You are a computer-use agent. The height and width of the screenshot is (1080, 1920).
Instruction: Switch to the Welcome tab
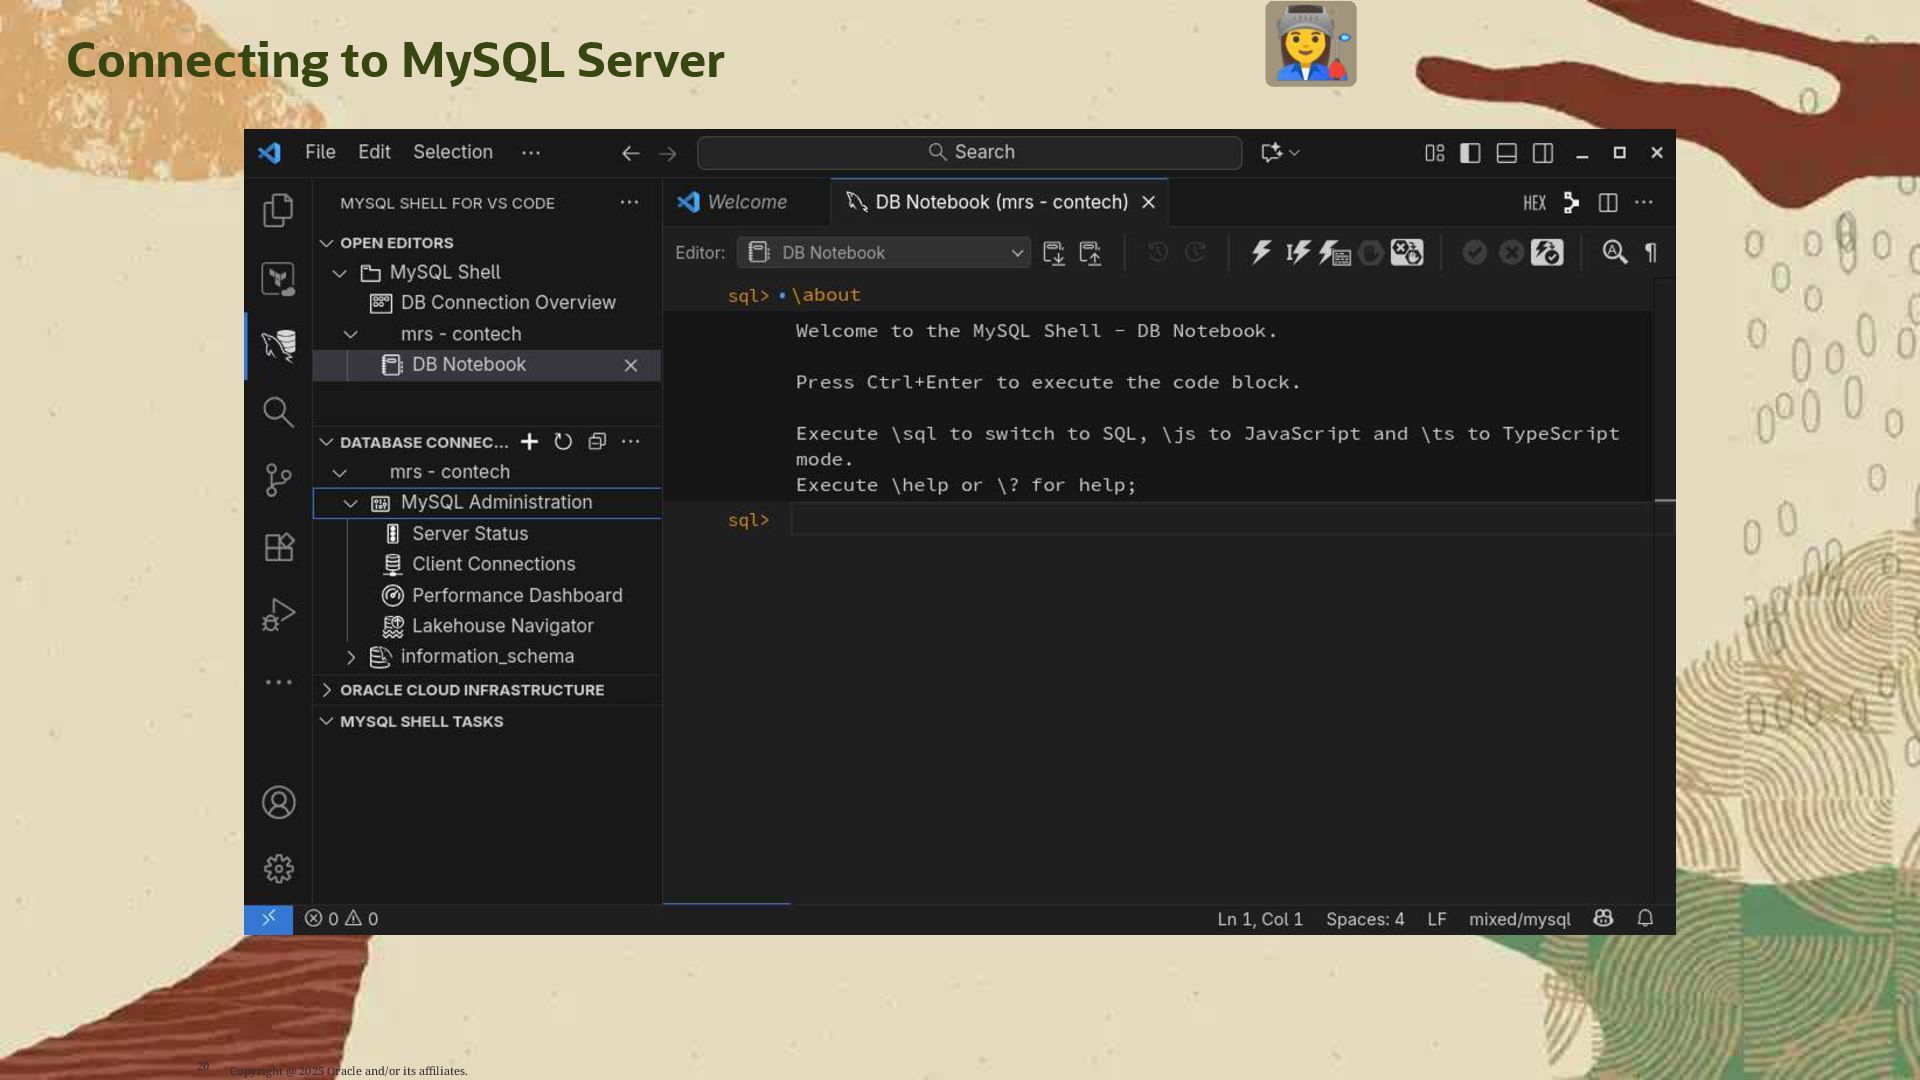[x=746, y=202]
